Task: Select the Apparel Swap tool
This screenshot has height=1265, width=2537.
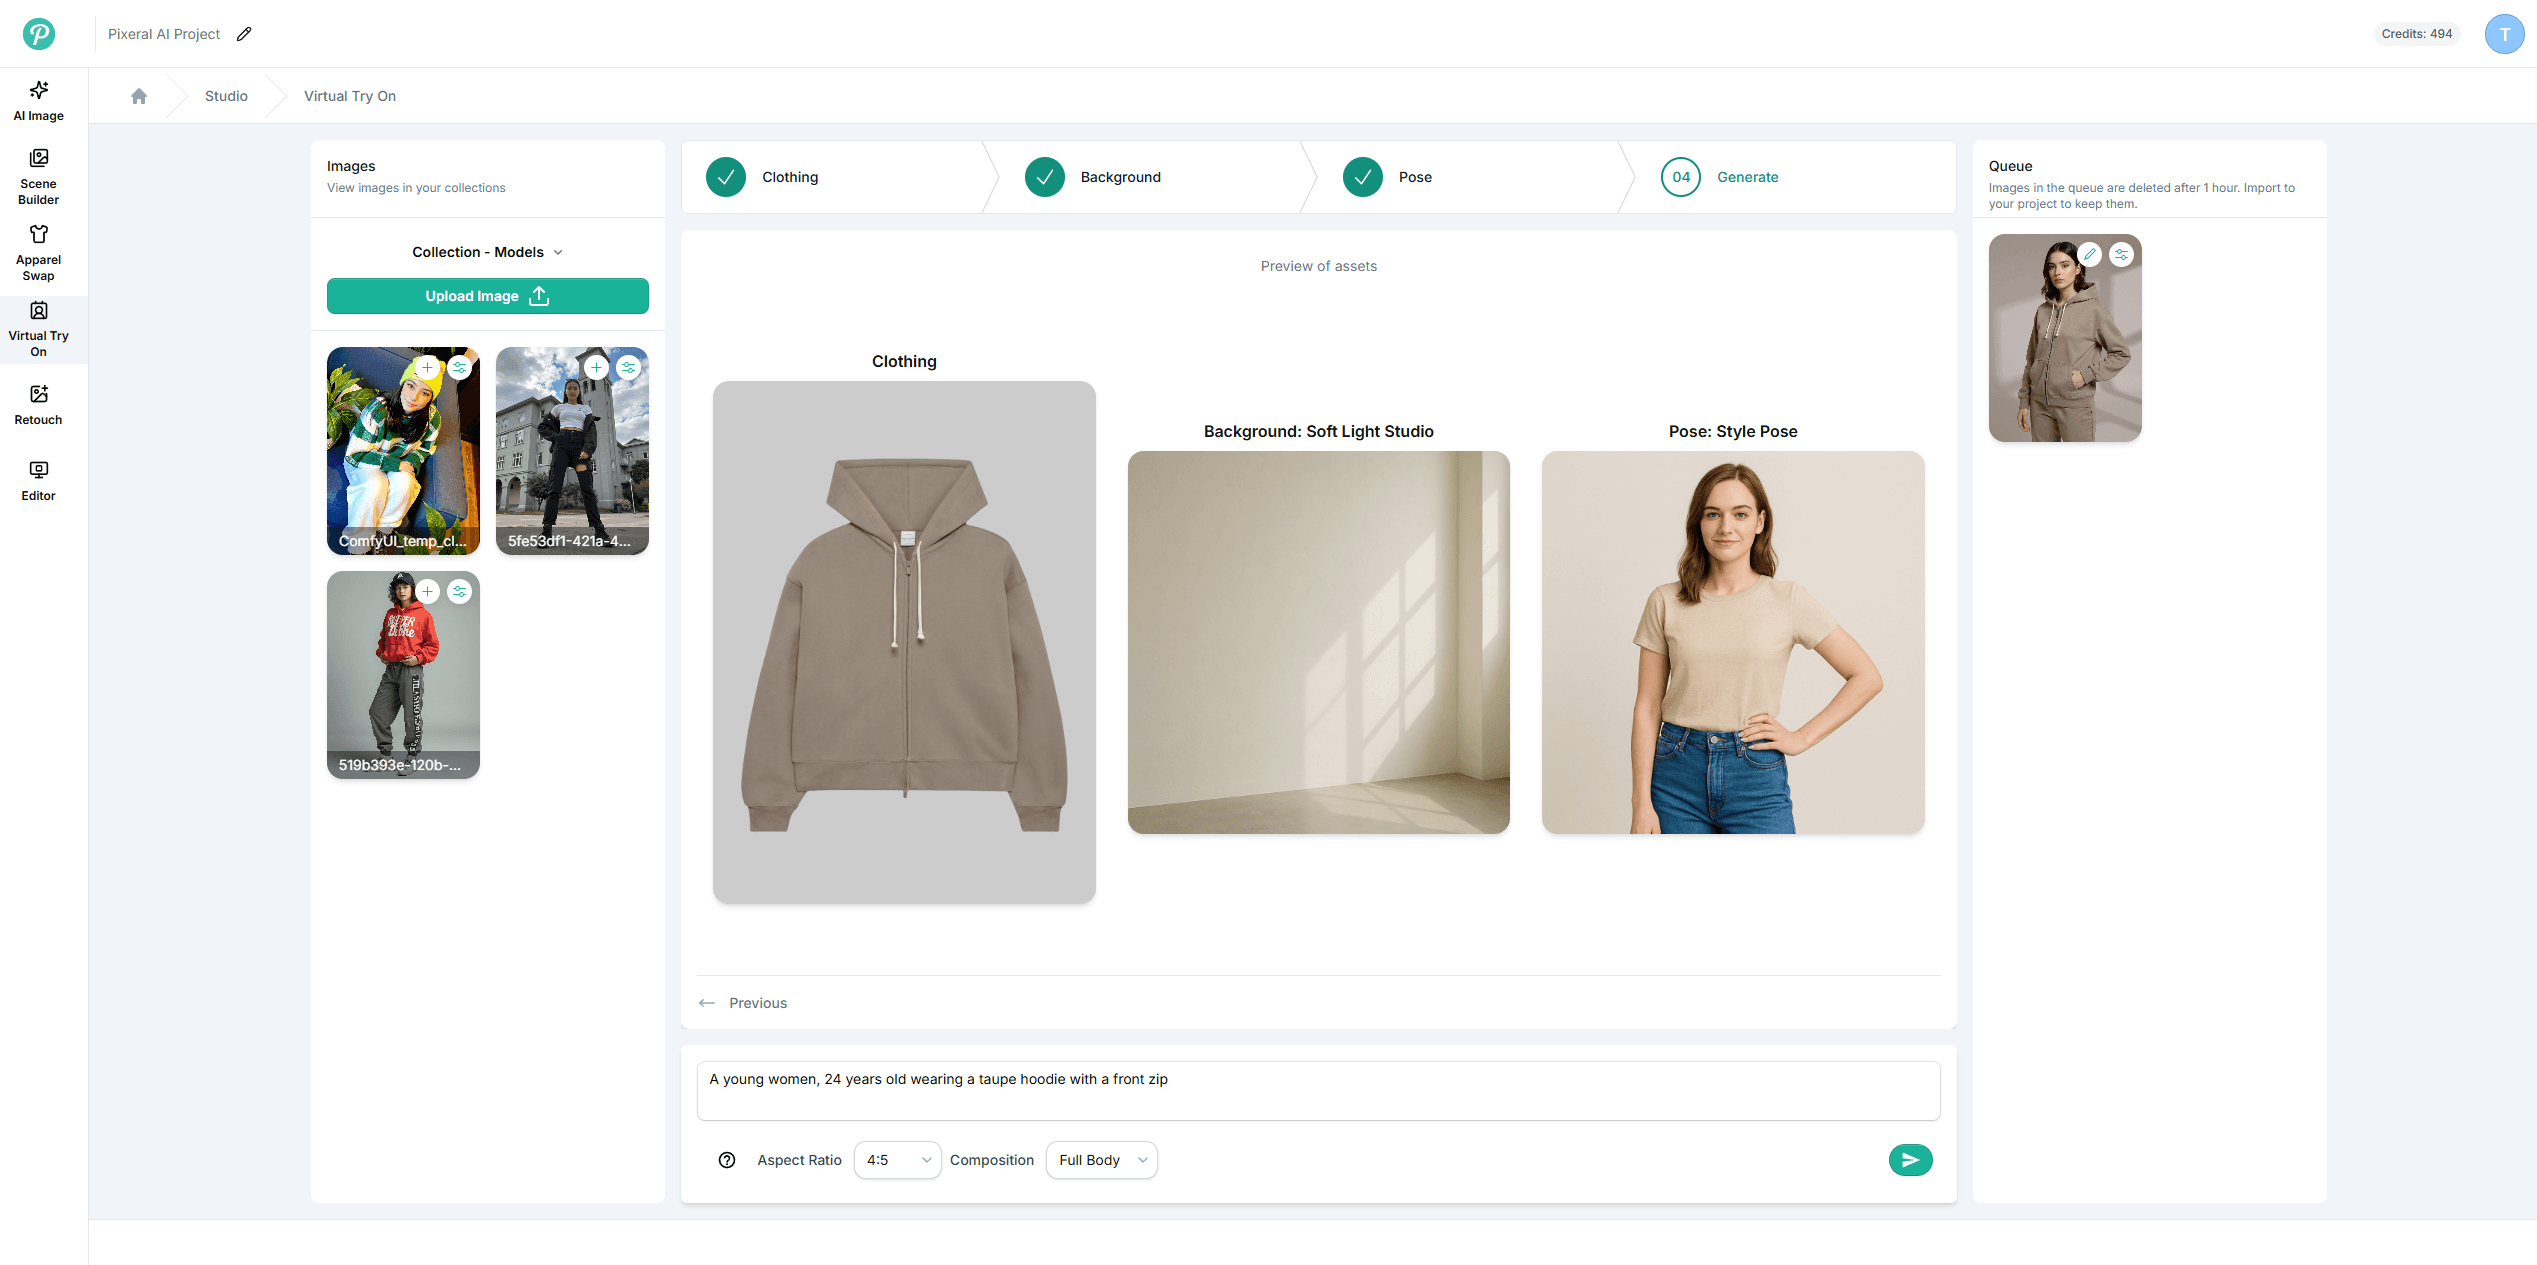Action: (37, 250)
